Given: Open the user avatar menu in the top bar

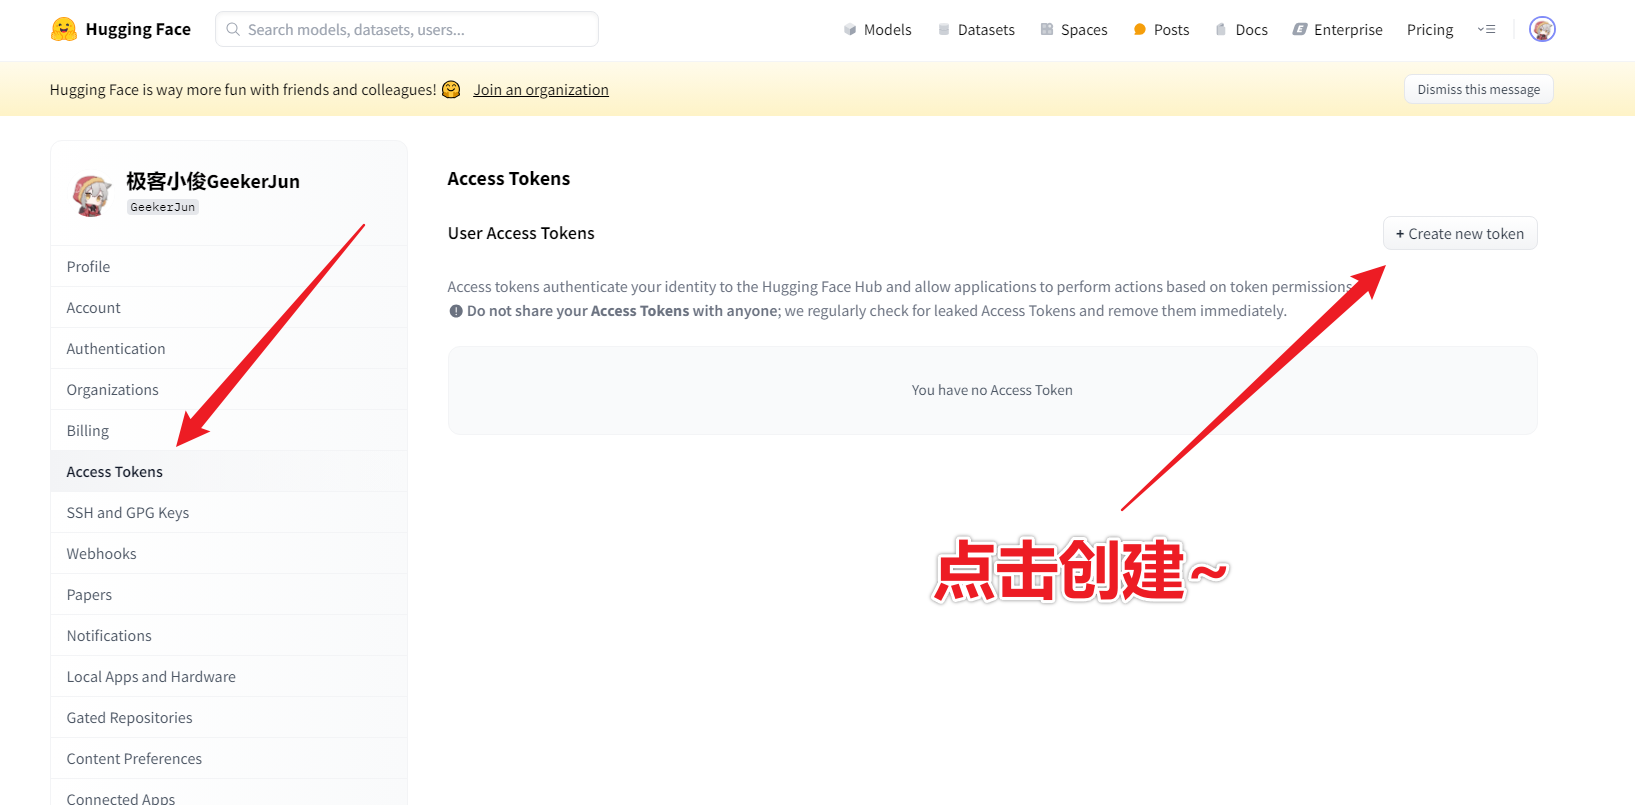Looking at the screenshot, I should point(1542,29).
